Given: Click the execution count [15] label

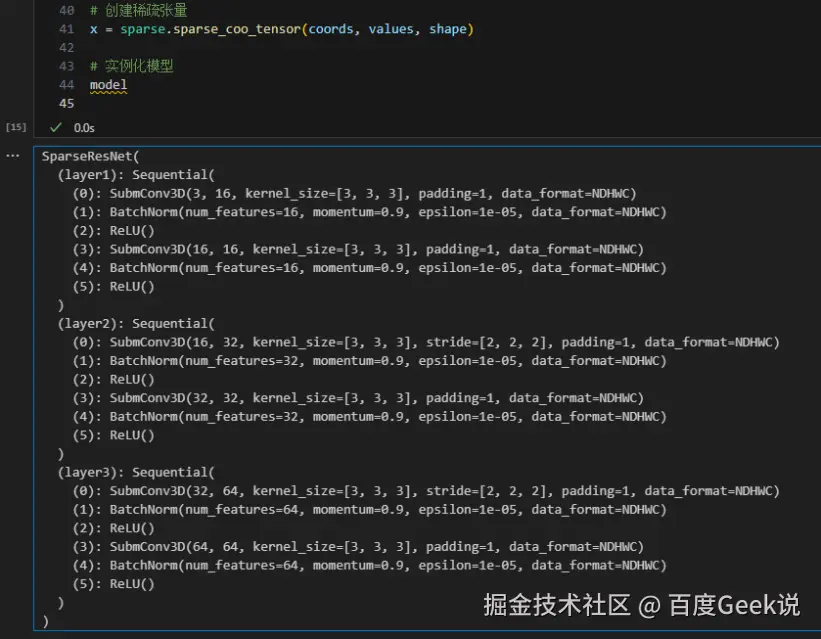Looking at the screenshot, I should point(16,127).
